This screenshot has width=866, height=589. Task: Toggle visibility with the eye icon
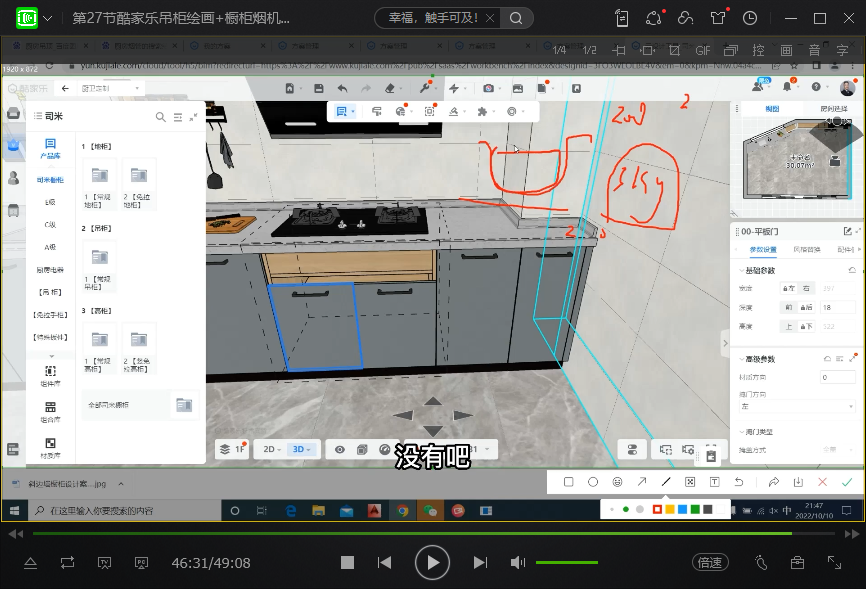click(340, 450)
